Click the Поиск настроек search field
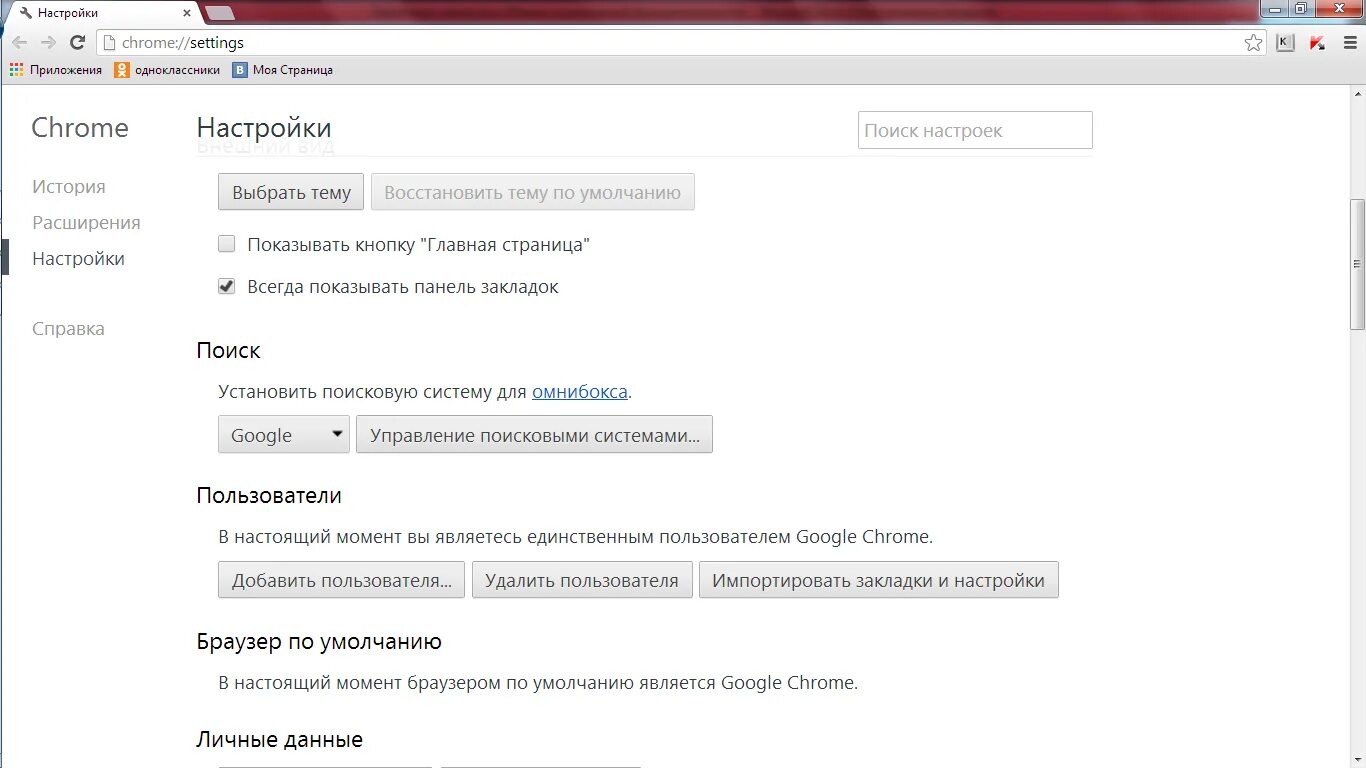Image resolution: width=1366 pixels, height=768 pixels. click(x=975, y=130)
